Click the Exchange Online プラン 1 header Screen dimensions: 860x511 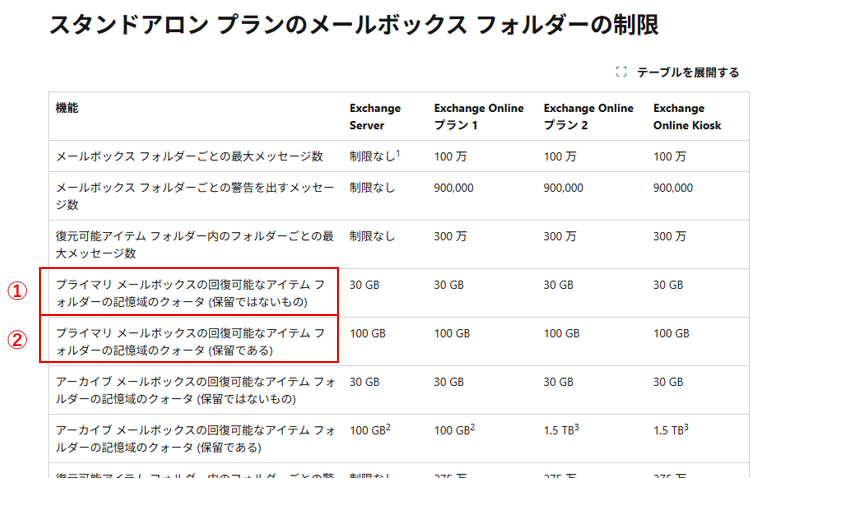[x=479, y=117]
